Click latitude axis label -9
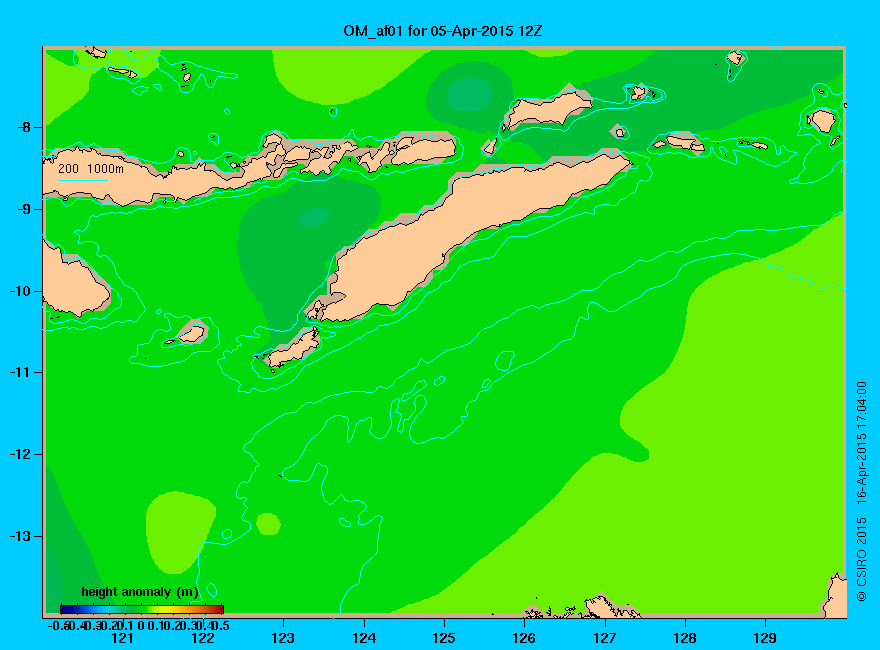 24,209
